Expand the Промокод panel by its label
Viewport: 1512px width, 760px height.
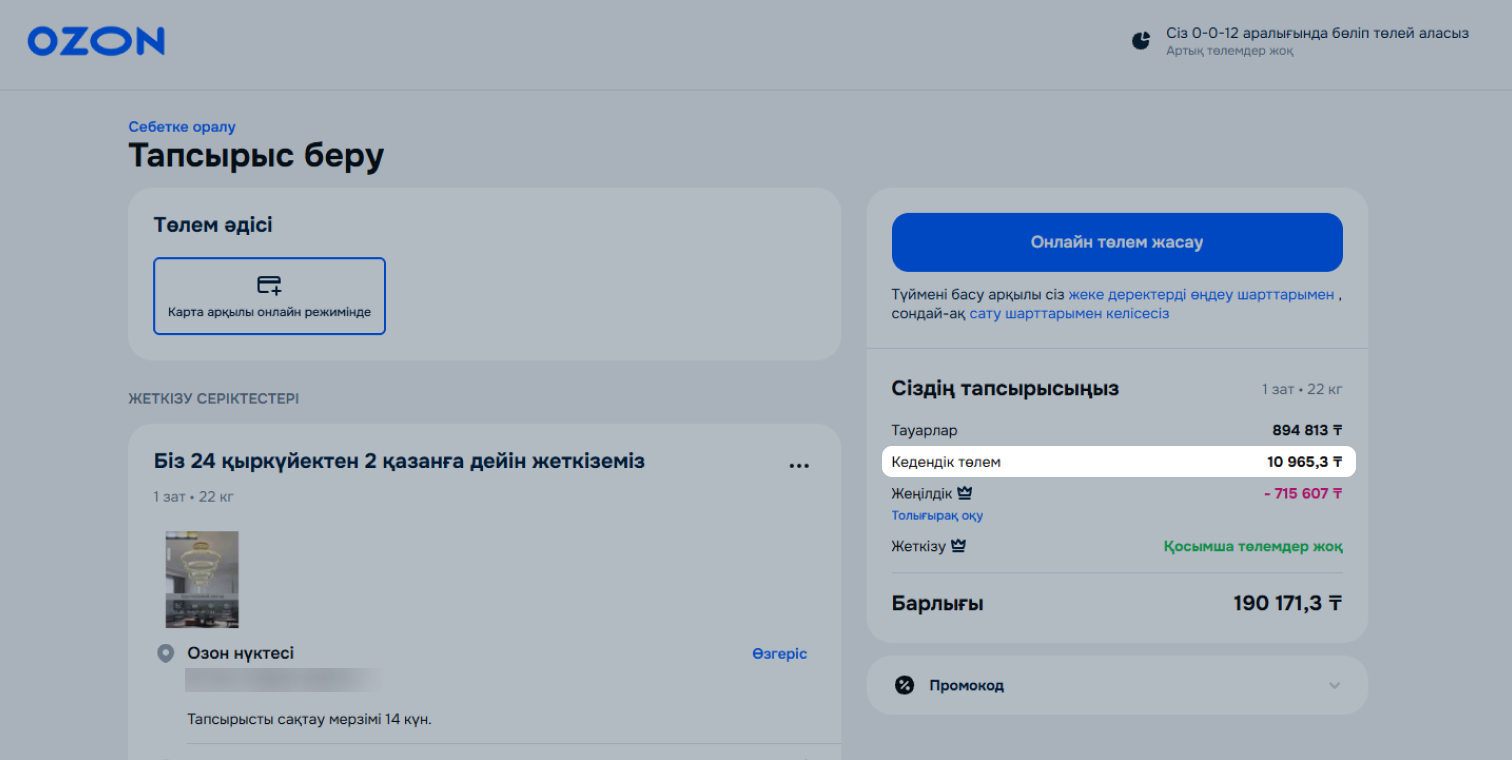(966, 686)
